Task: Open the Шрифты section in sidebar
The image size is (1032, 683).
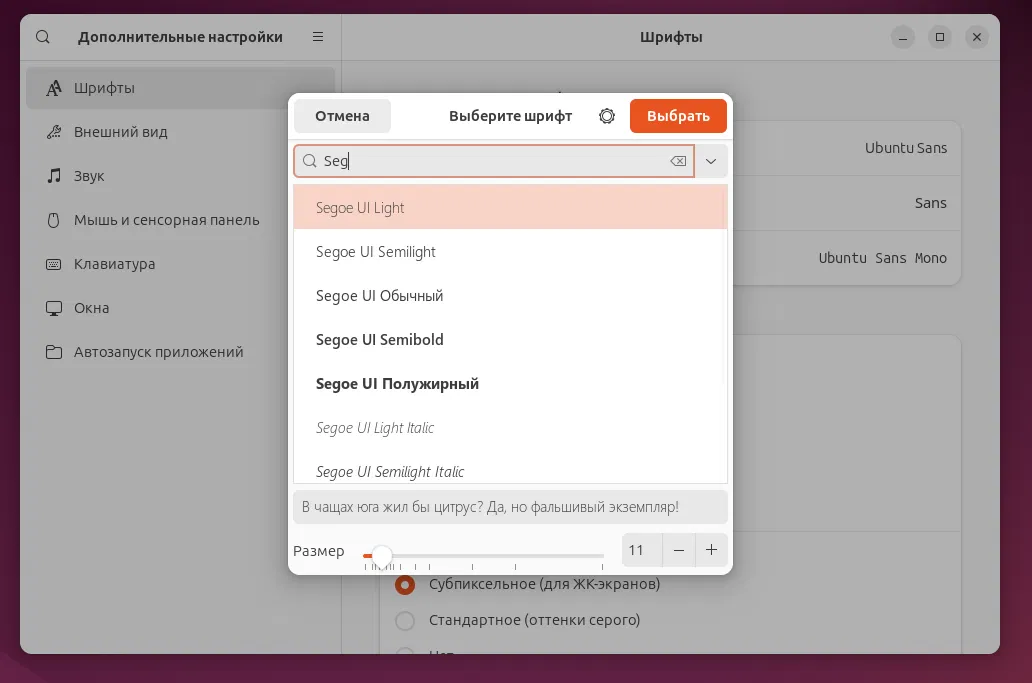Action: pos(180,88)
